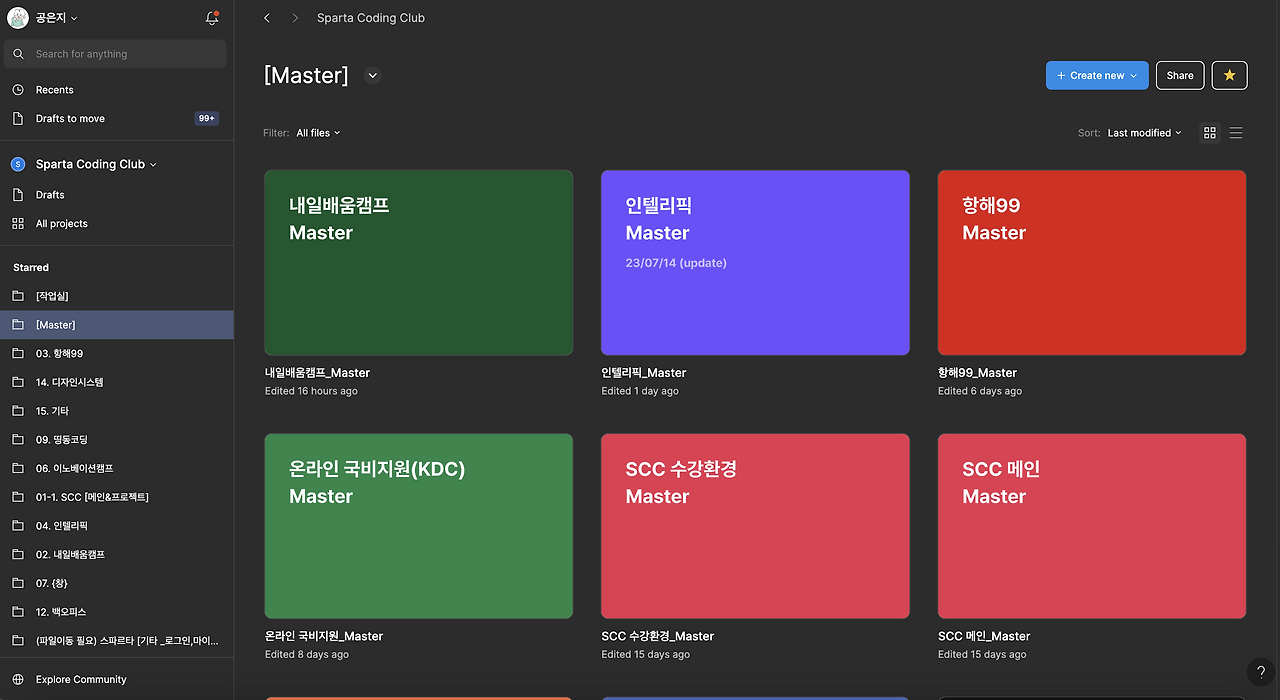1280x700 pixels.
Task: Click folder icon beside 06. 이노베이션캠프
Action: click(18, 468)
